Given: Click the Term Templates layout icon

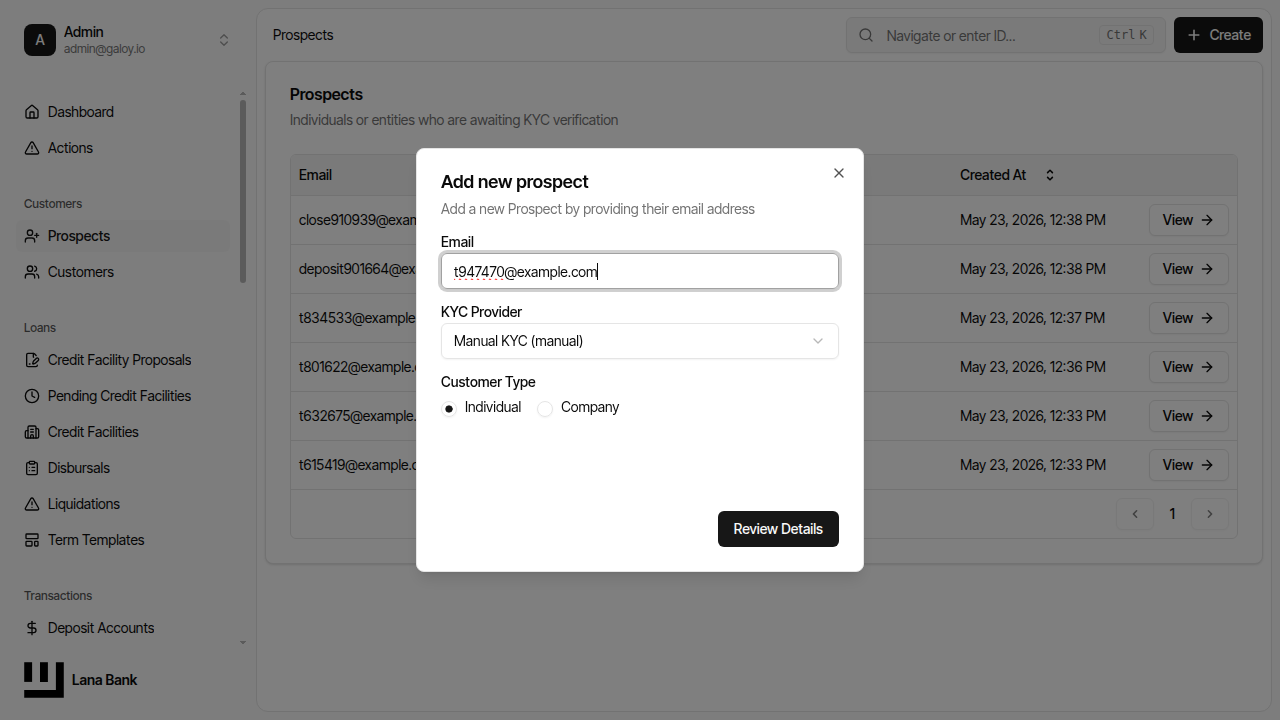Looking at the screenshot, I should 32,540.
